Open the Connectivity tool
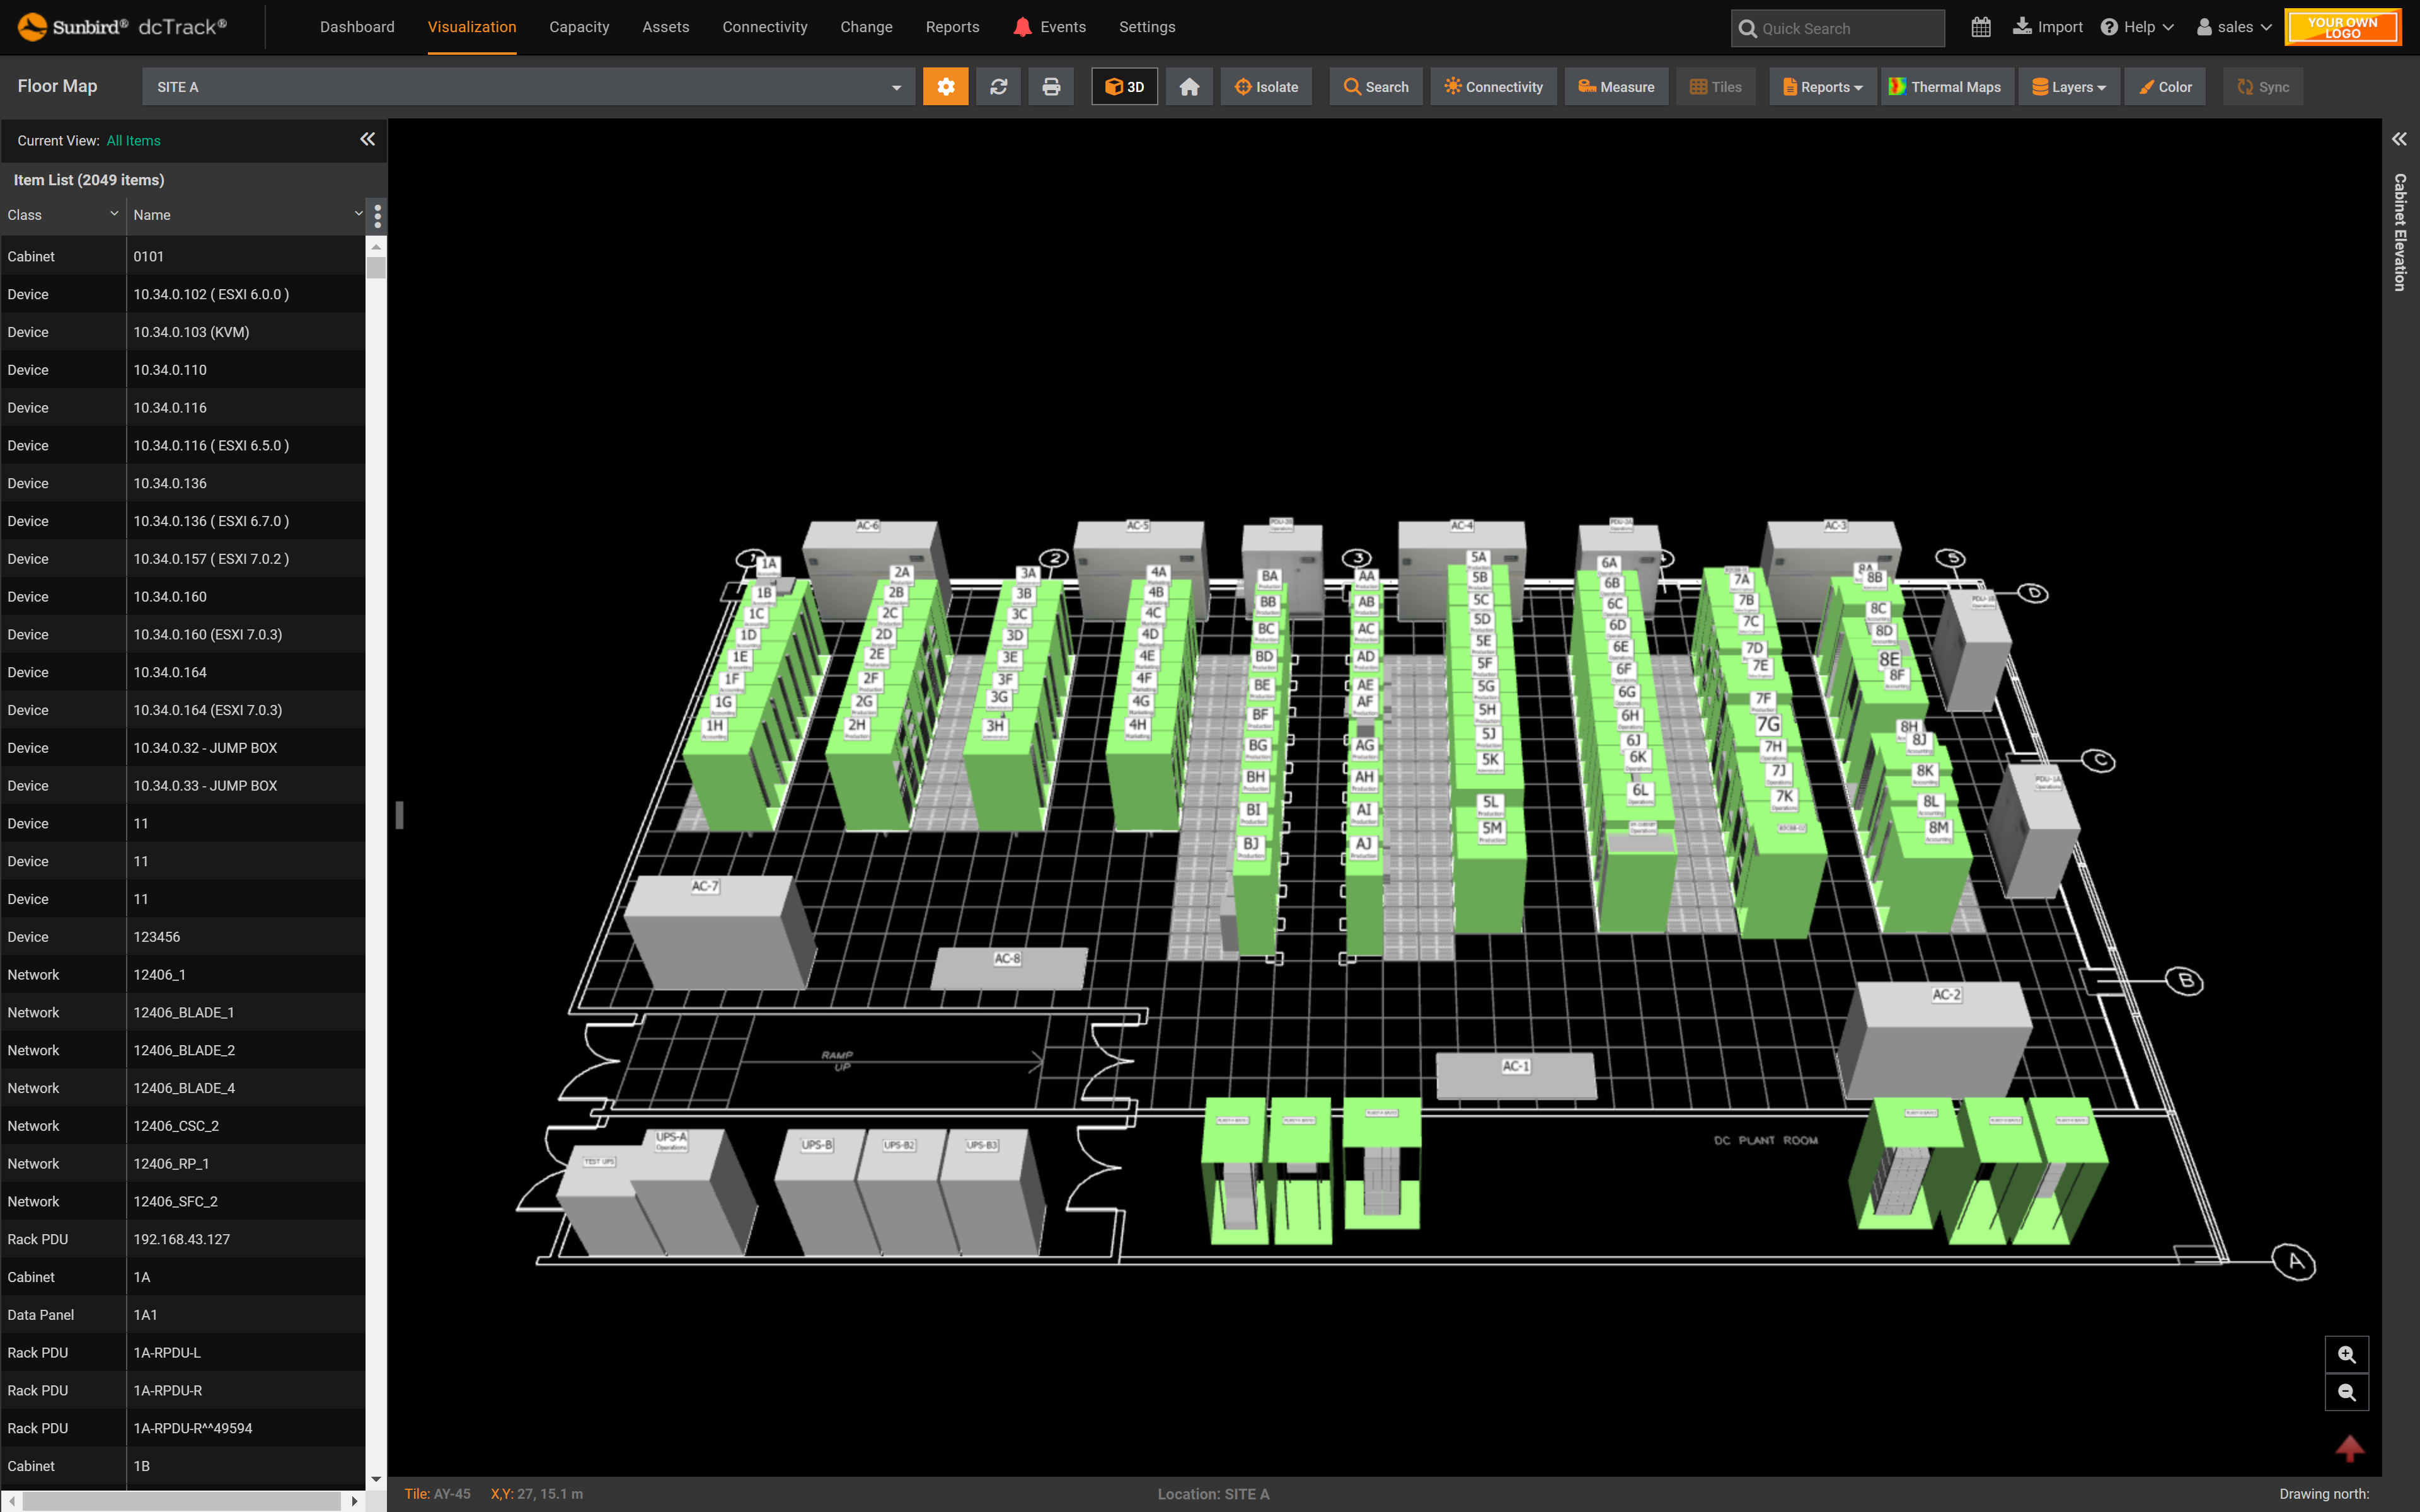The width and height of the screenshot is (2420, 1512). click(1490, 85)
